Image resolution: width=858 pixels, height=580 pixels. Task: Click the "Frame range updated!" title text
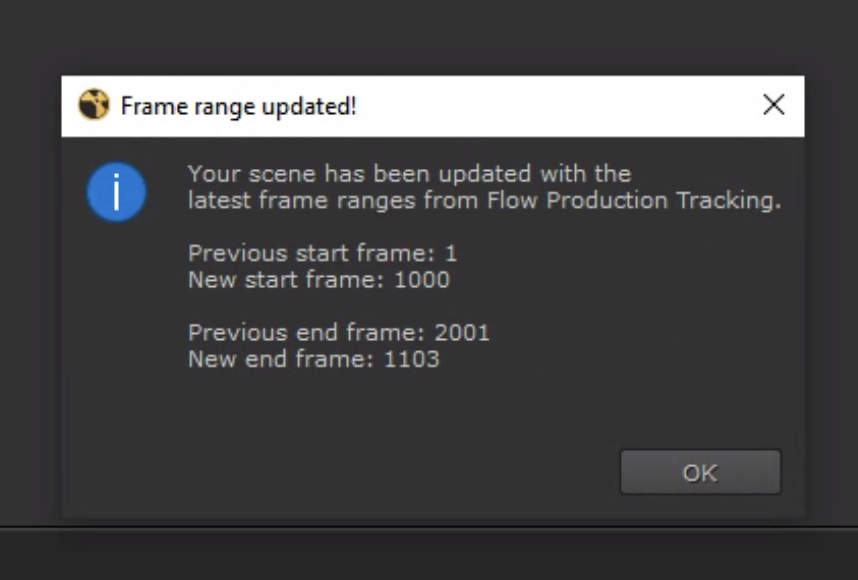pos(238,106)
